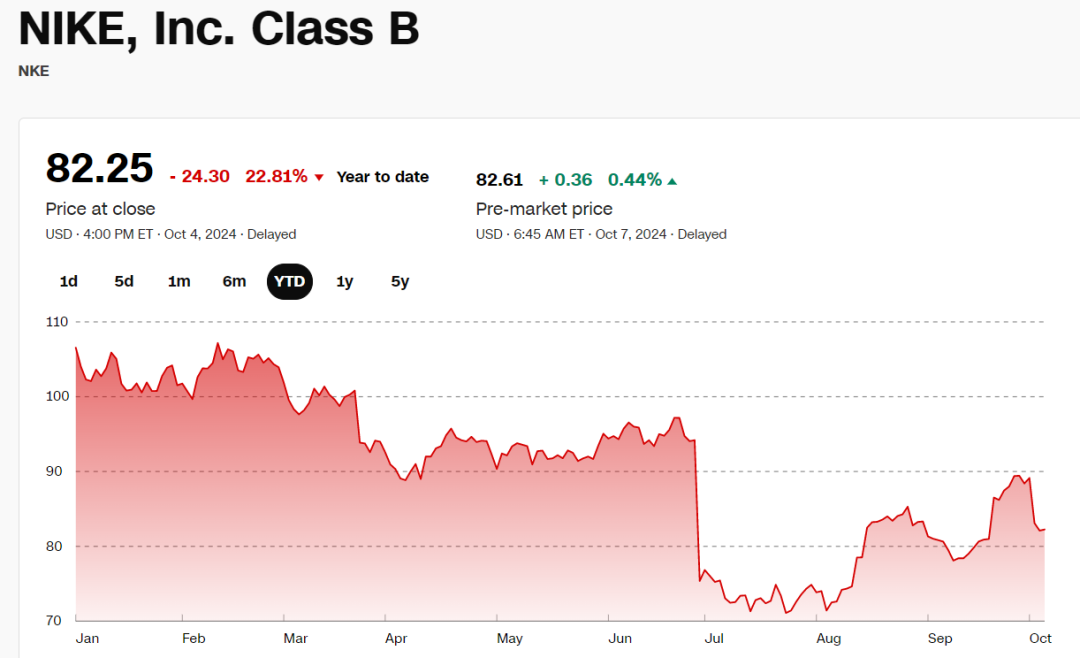This screenshot has width=1080, height=658.
Task: Click the Year to date label
Action: pos(382,177)
